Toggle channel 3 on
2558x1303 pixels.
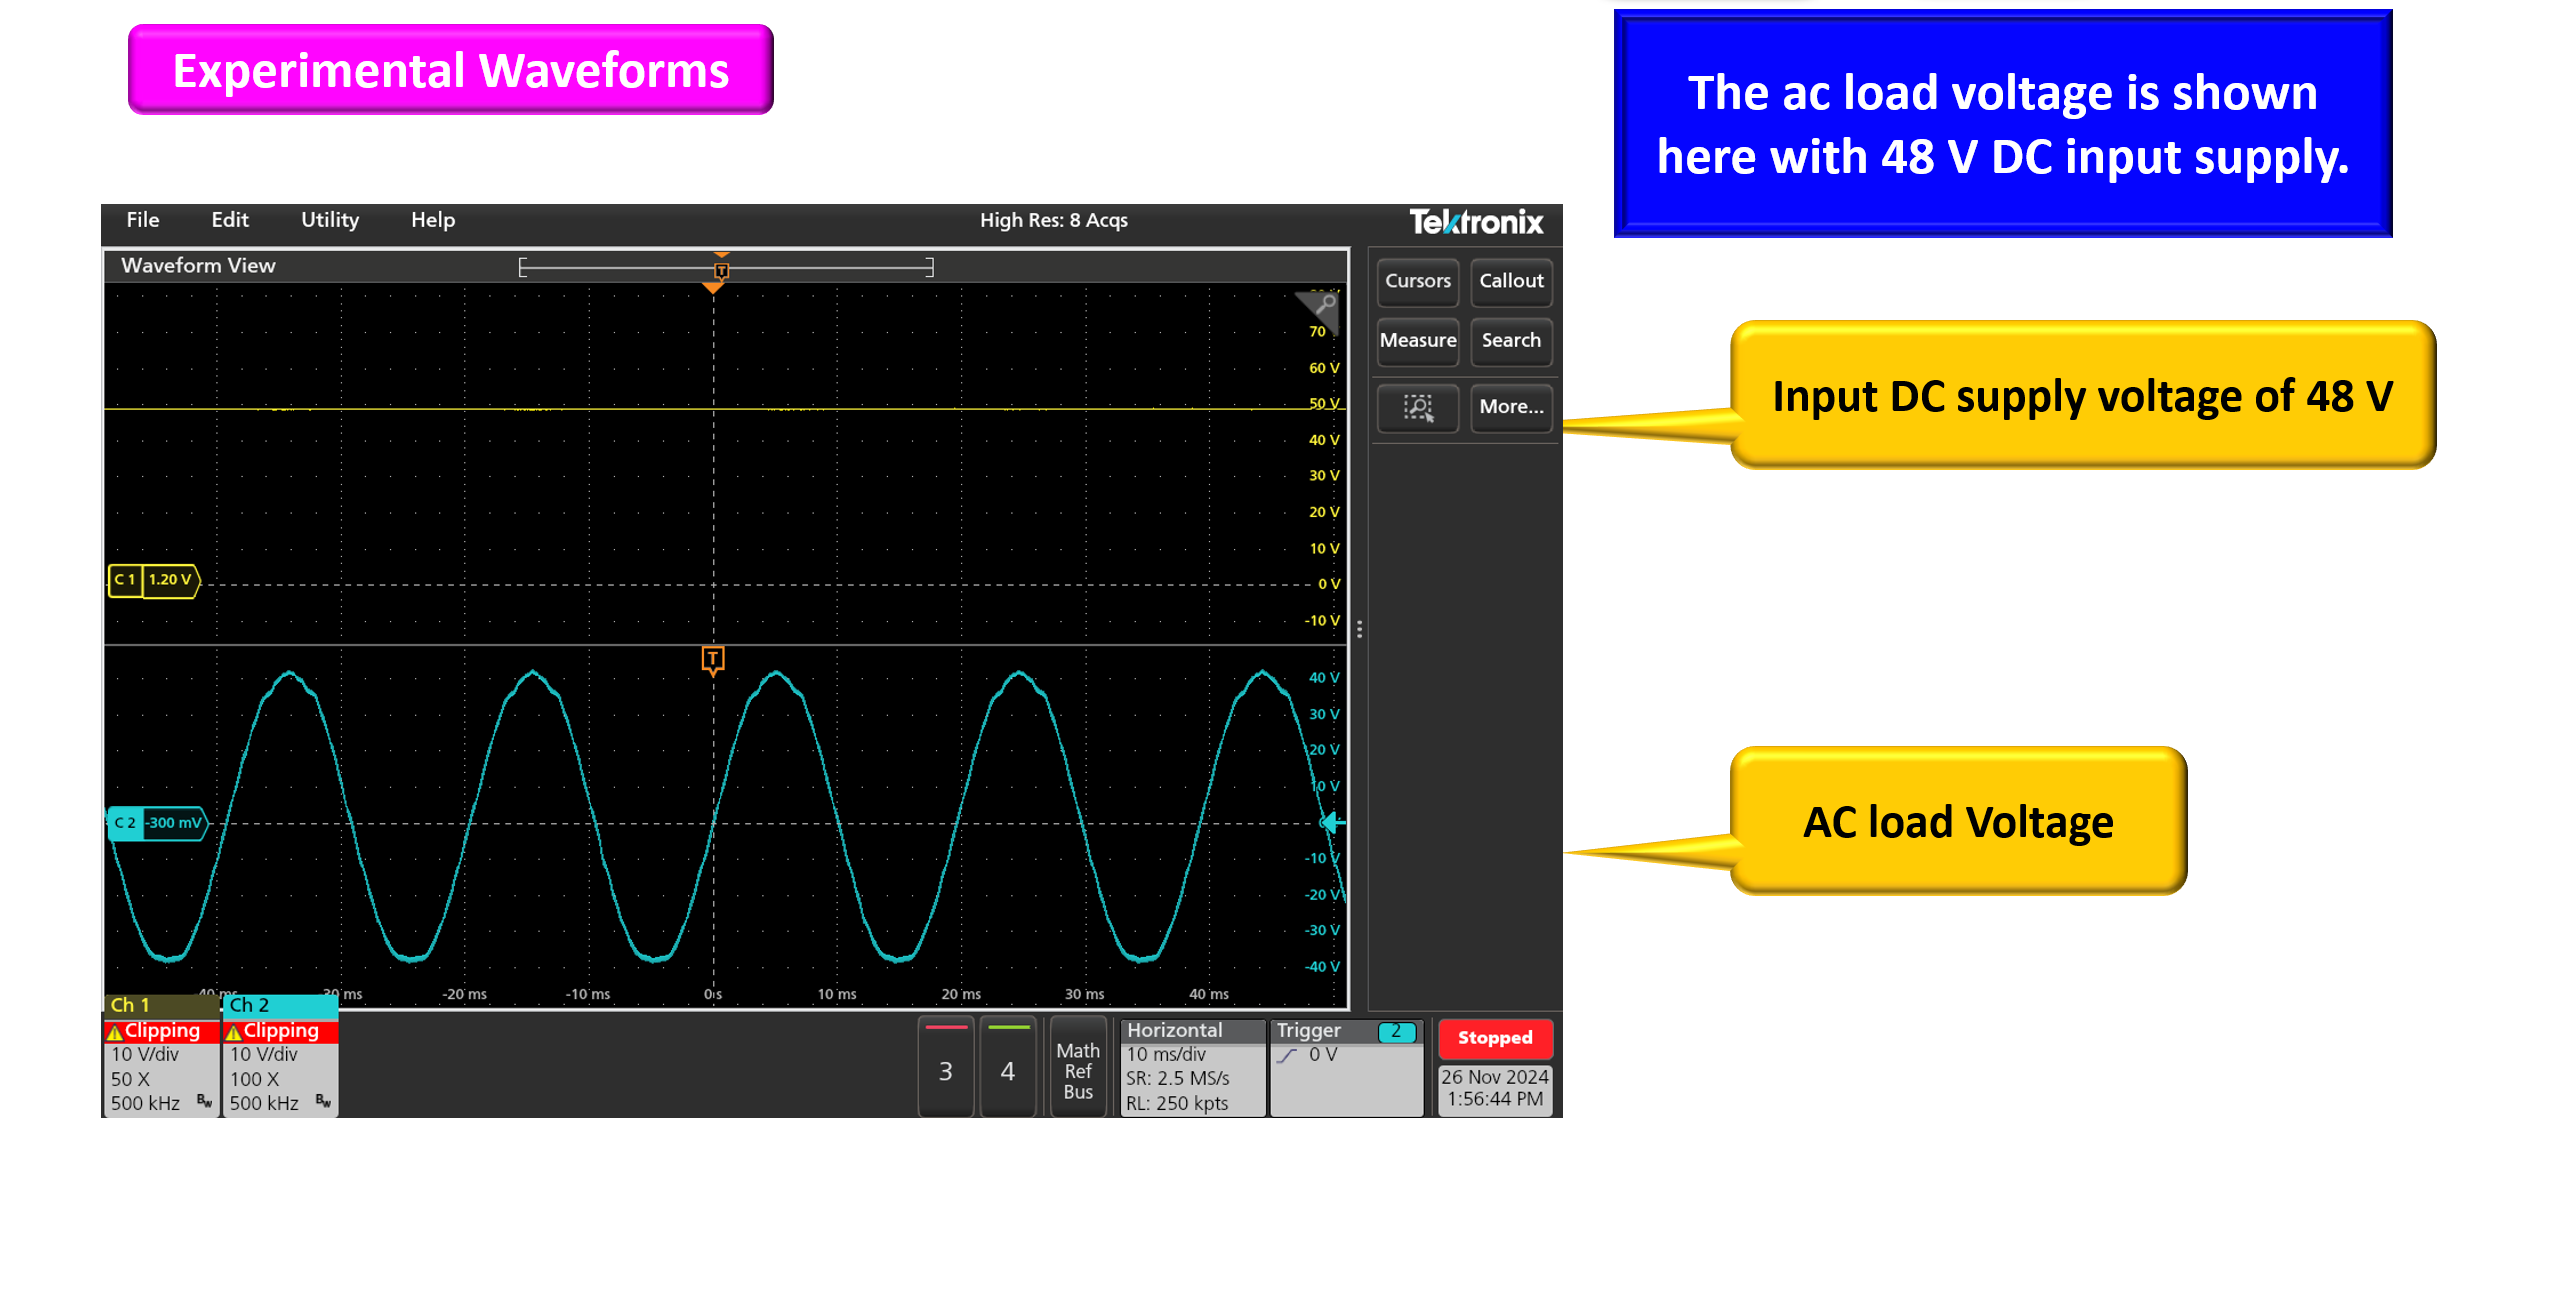[x=945, y=1067]
